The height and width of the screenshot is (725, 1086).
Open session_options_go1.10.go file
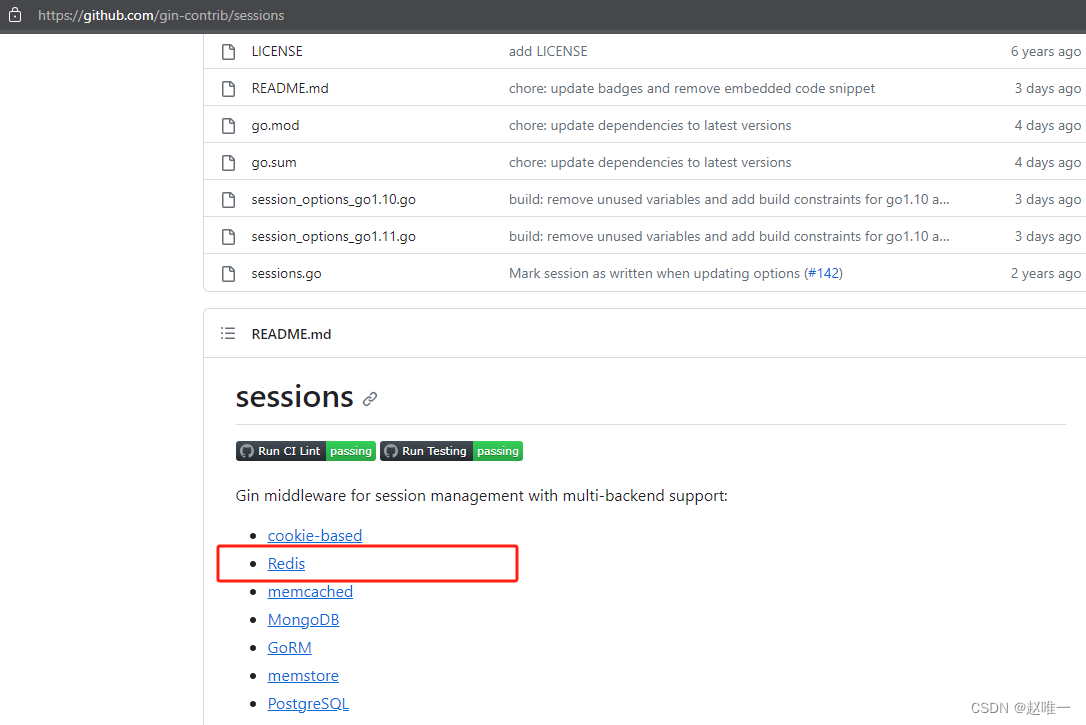click(x=333, y=199)
